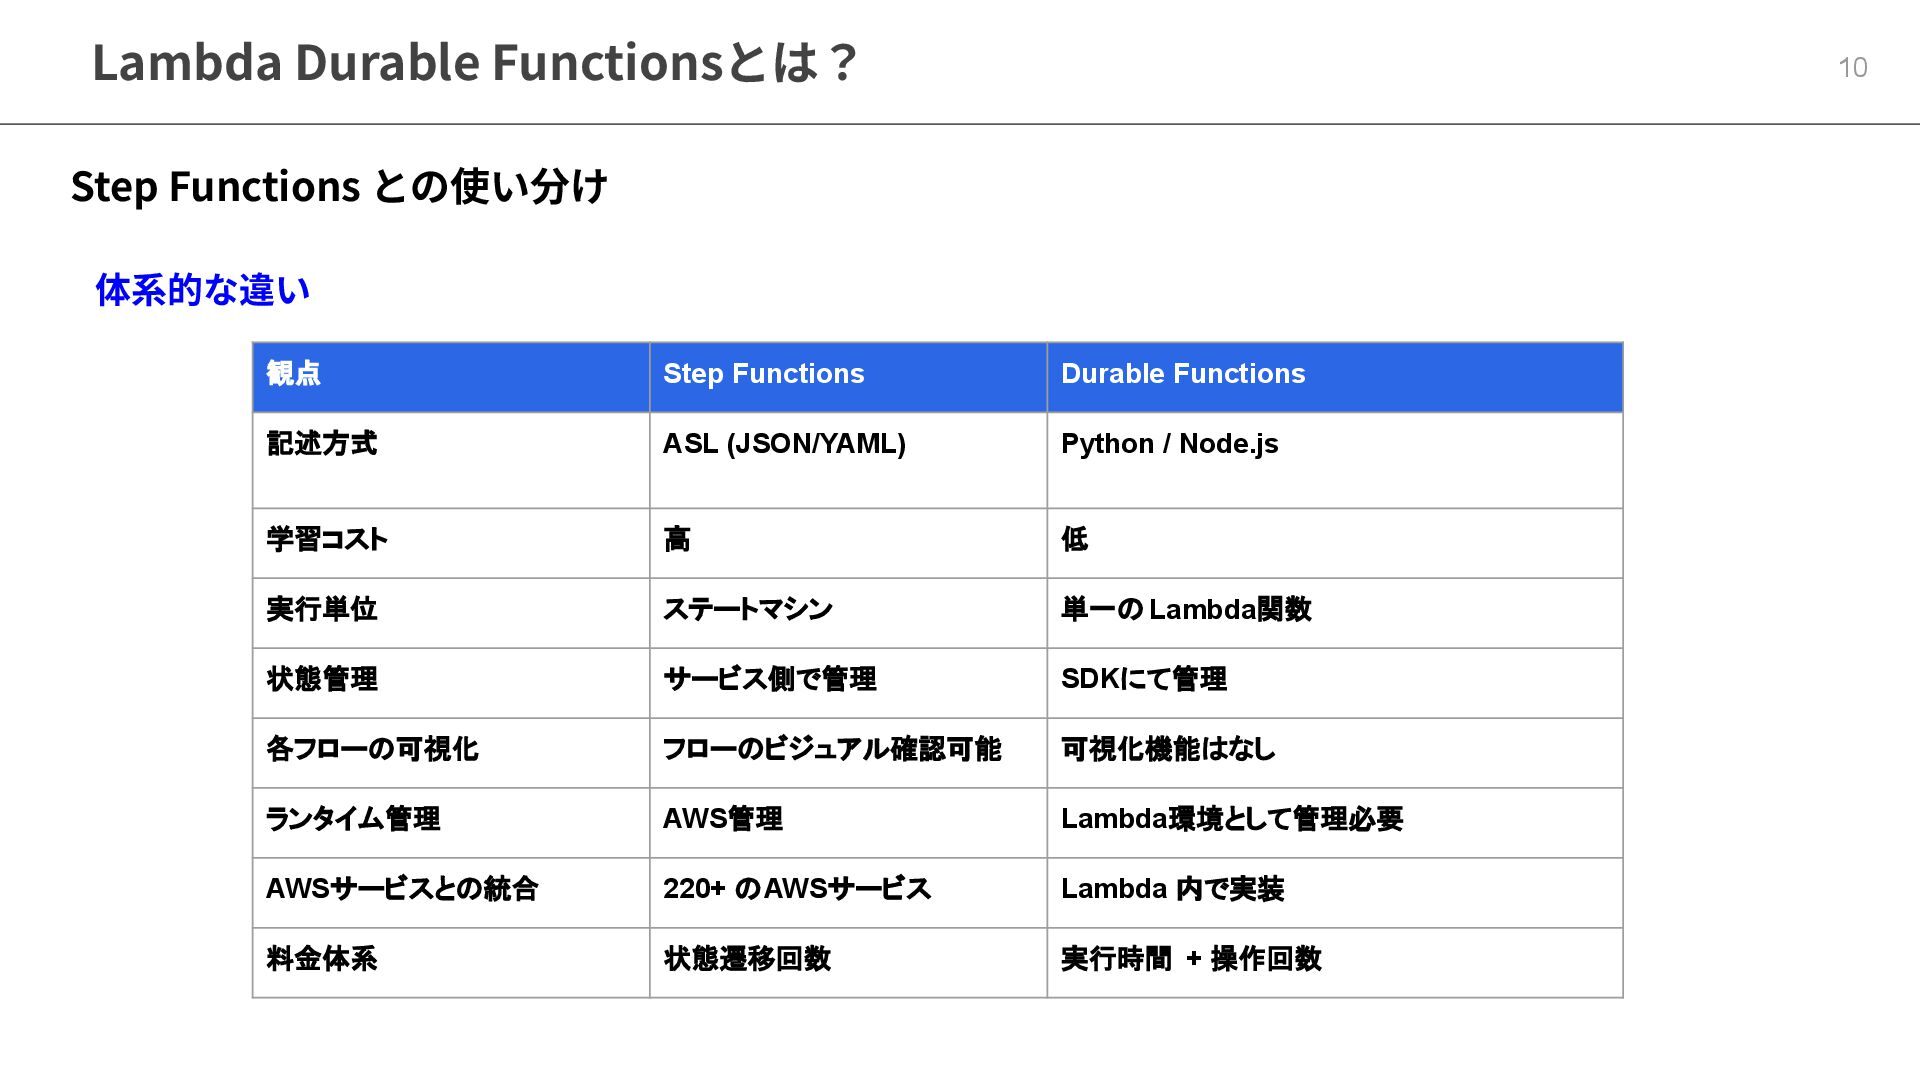Click the '可視化機能はなし' cell

tap(1167, 749)
